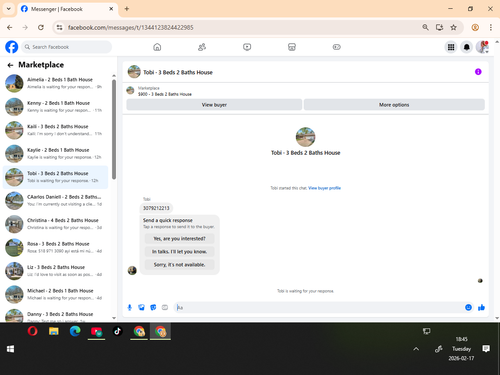Show hidden system tray icons chevron

416,349
